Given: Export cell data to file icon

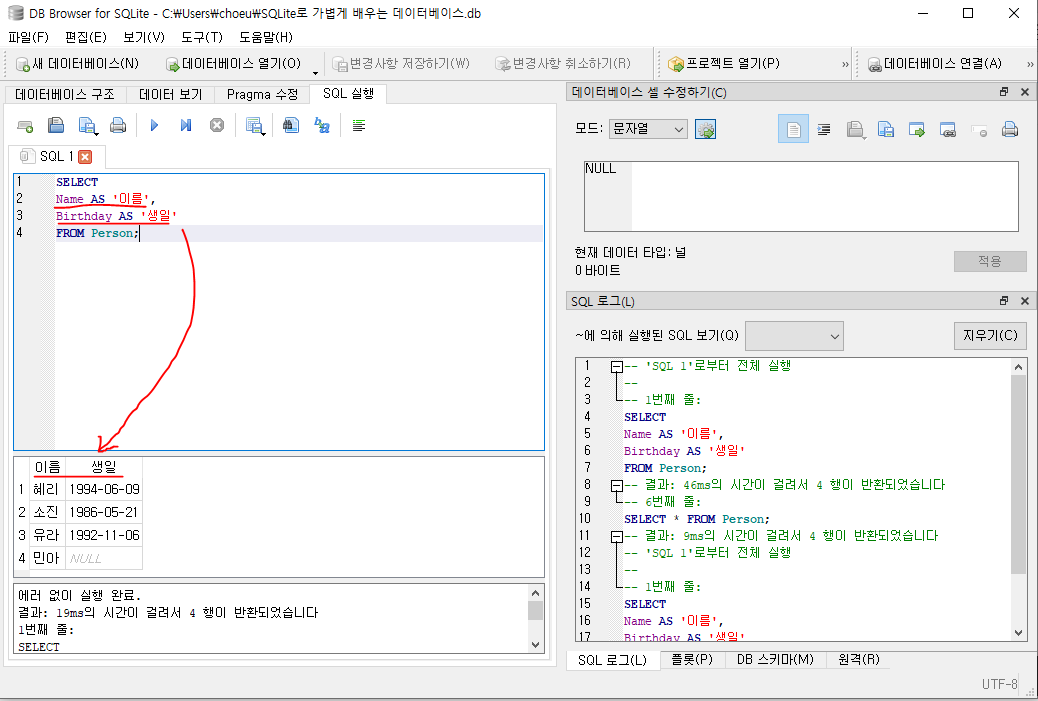Looking at the screenshot, I should pyautogui.click(x=886, y=129).
